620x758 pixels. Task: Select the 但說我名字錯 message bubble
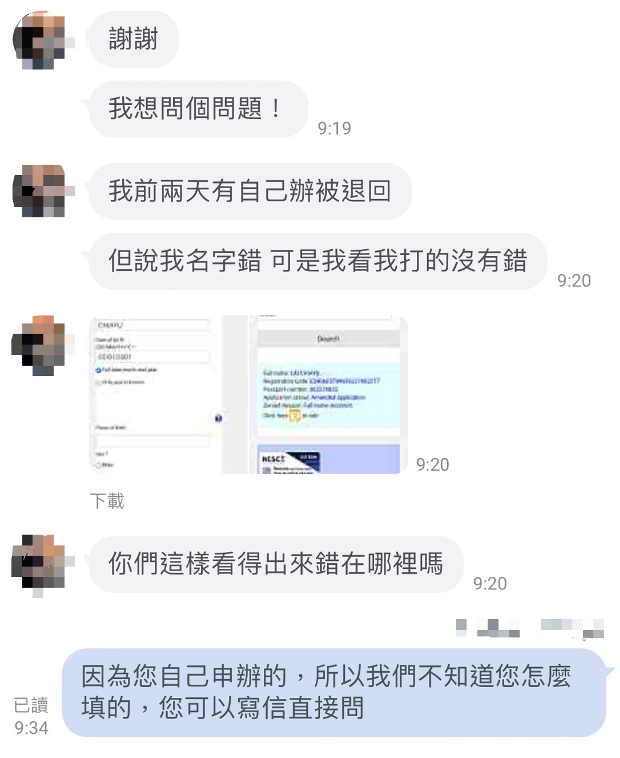[317, 261]
